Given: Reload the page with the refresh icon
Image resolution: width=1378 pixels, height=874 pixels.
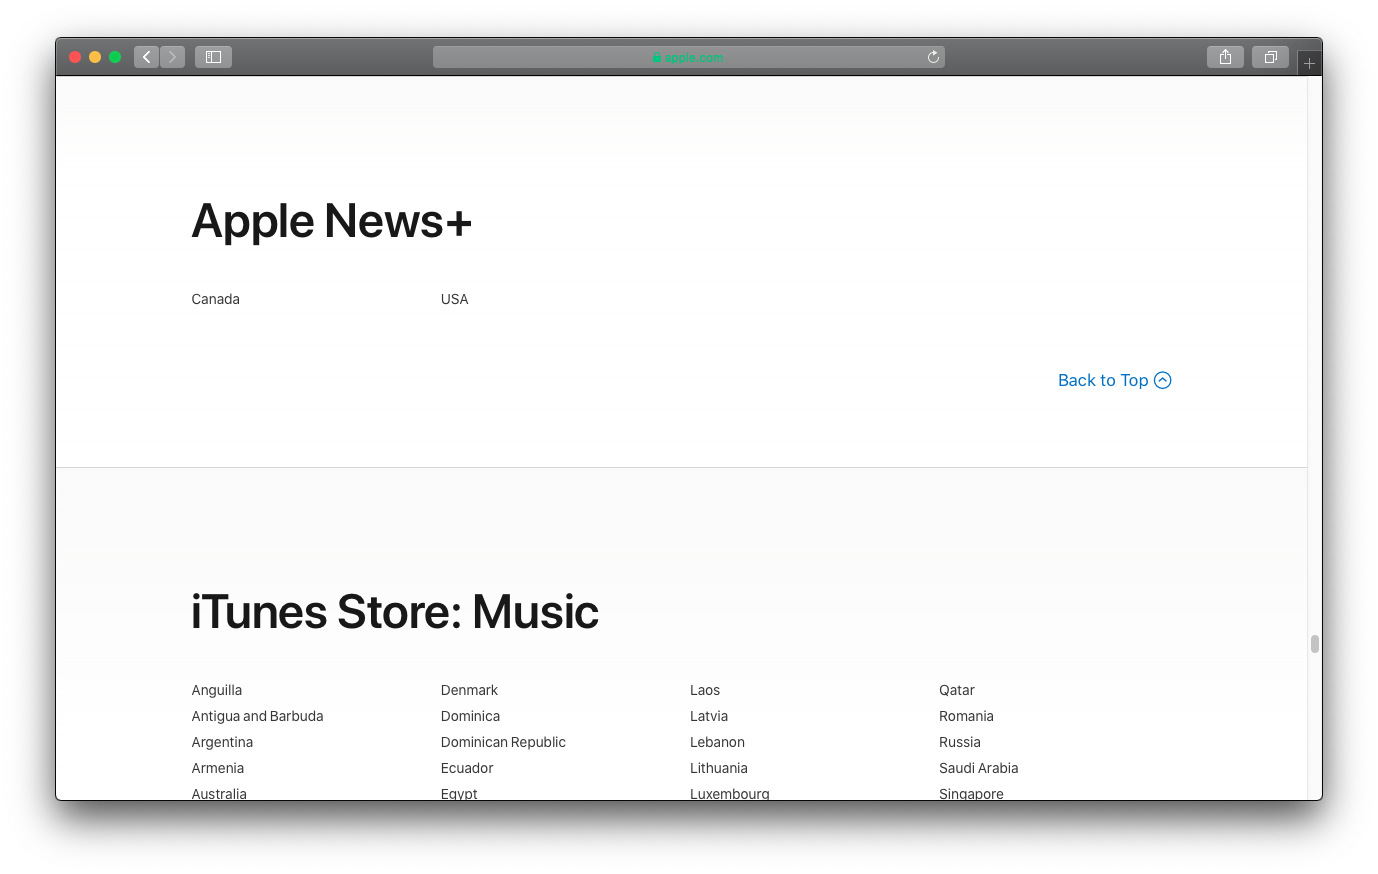Looking at the screenshot, I should coord(933,57).
